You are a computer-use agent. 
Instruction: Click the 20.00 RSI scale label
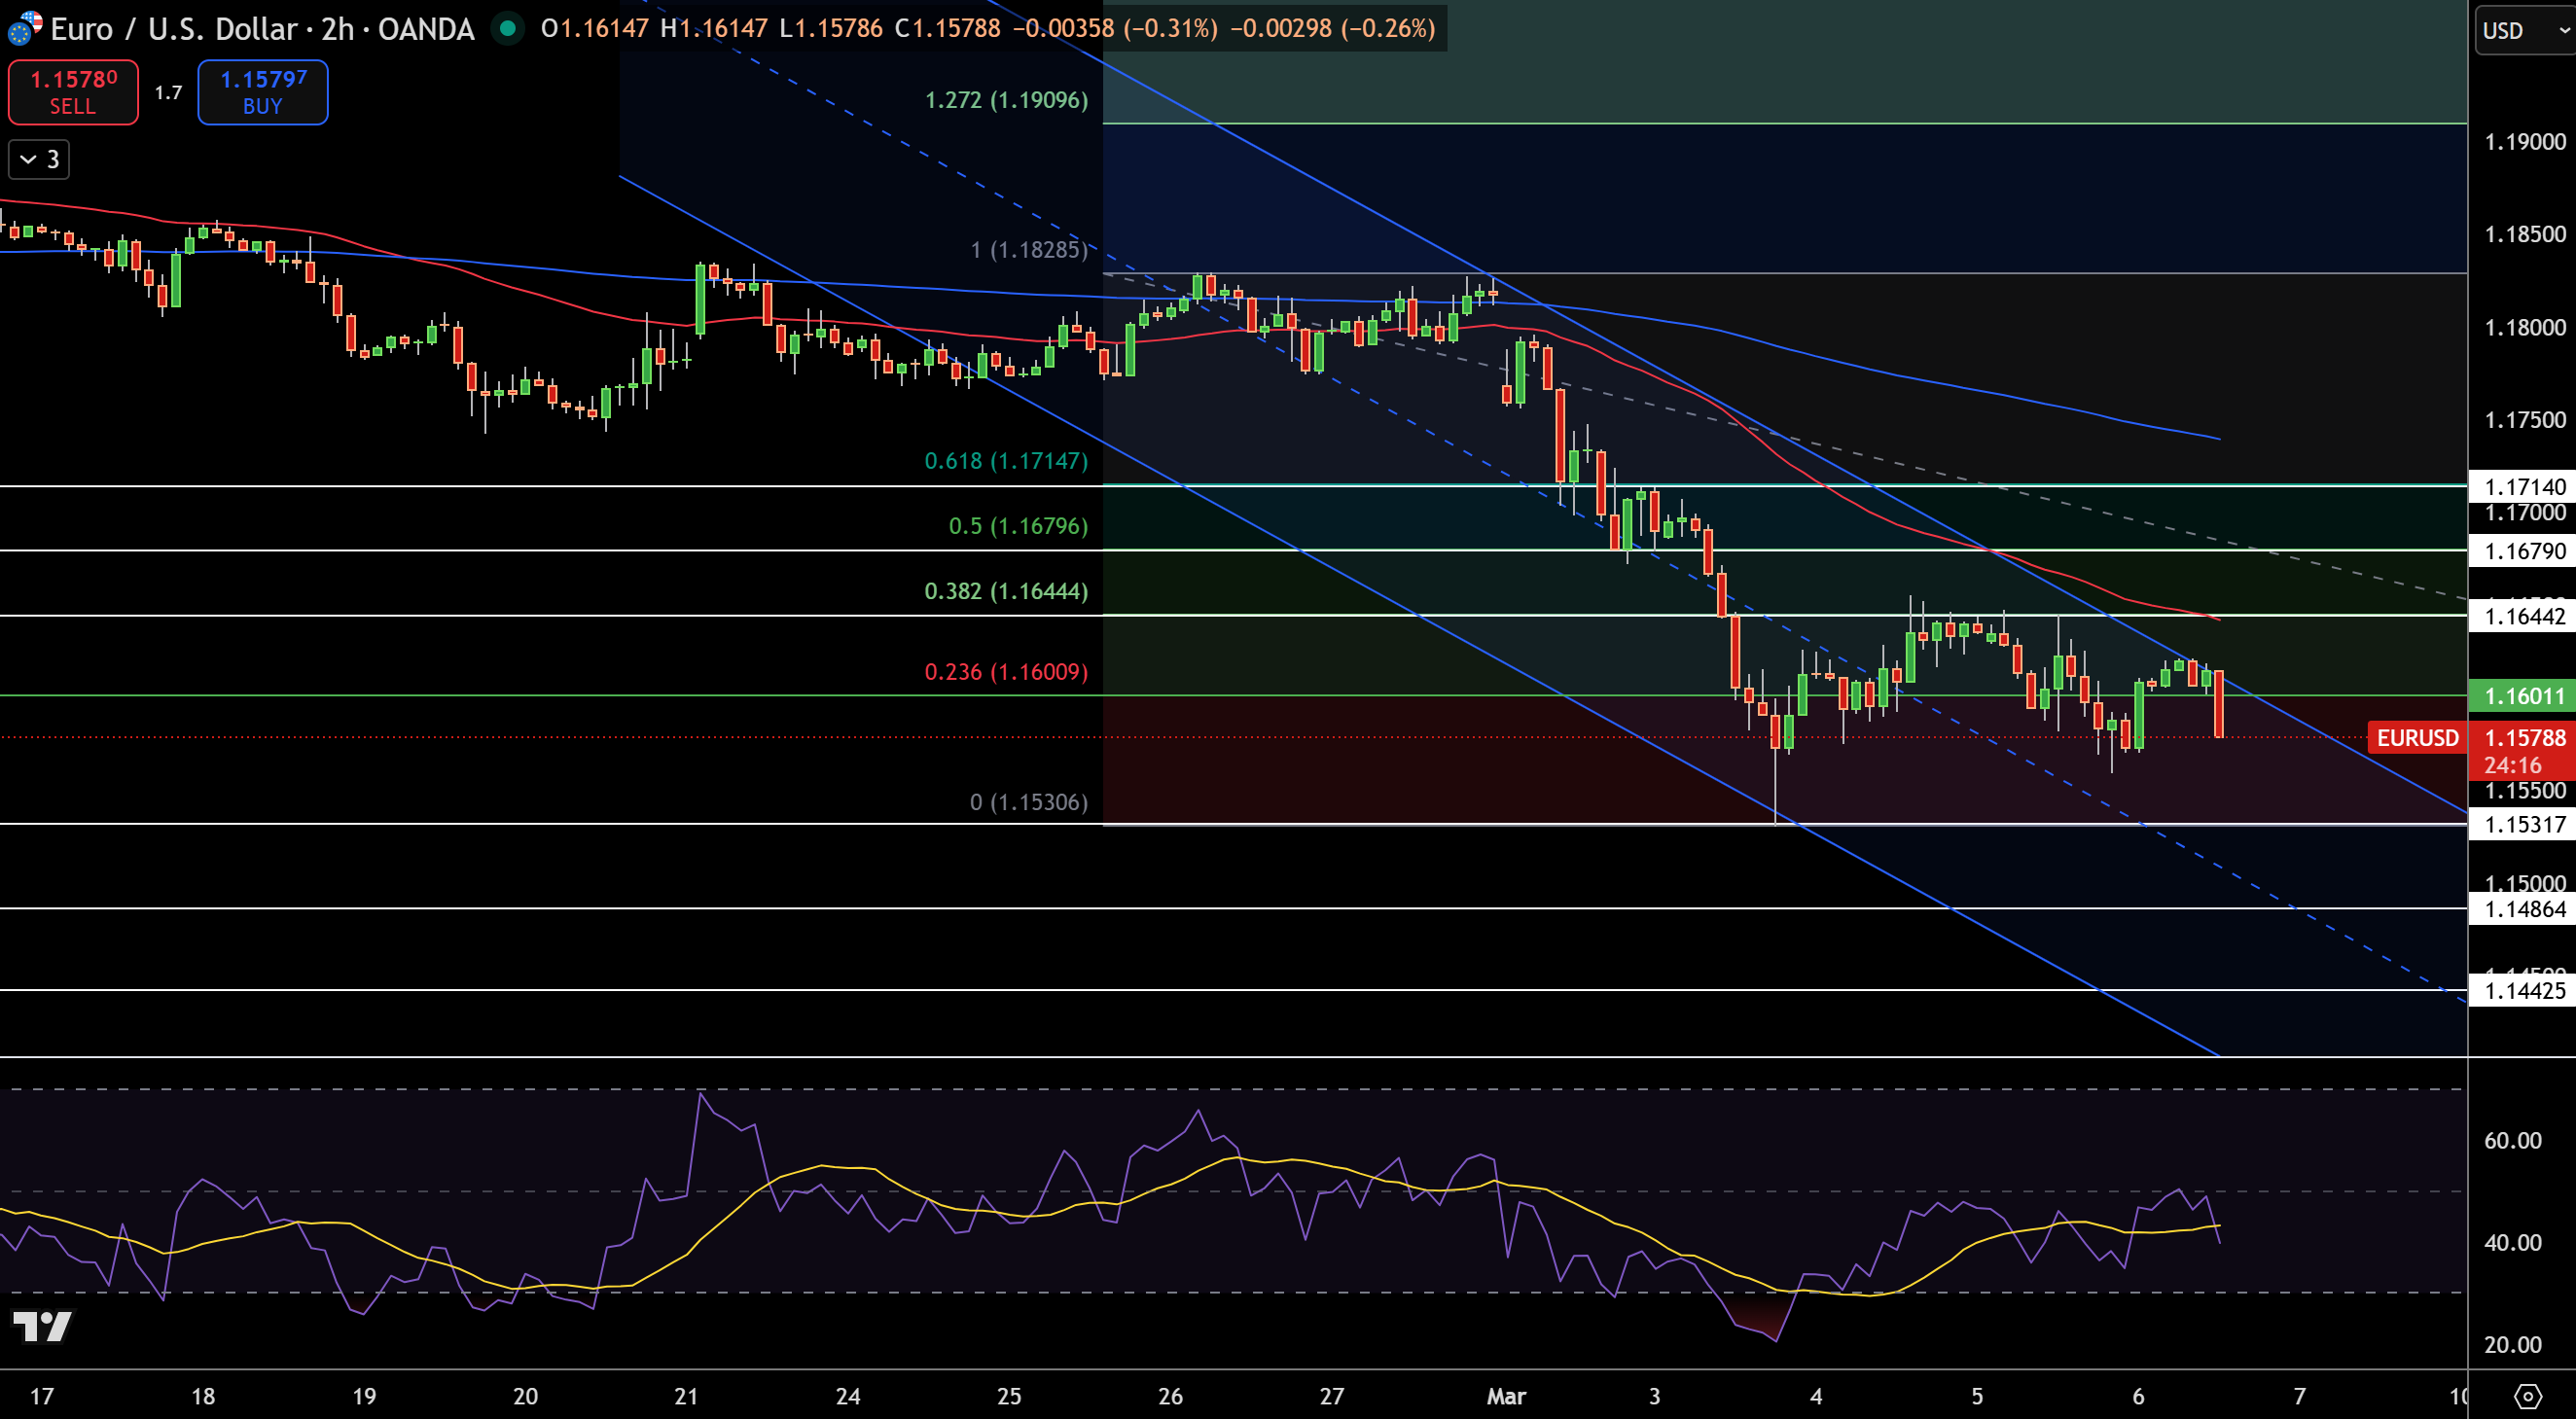tap(2512, 1344)
